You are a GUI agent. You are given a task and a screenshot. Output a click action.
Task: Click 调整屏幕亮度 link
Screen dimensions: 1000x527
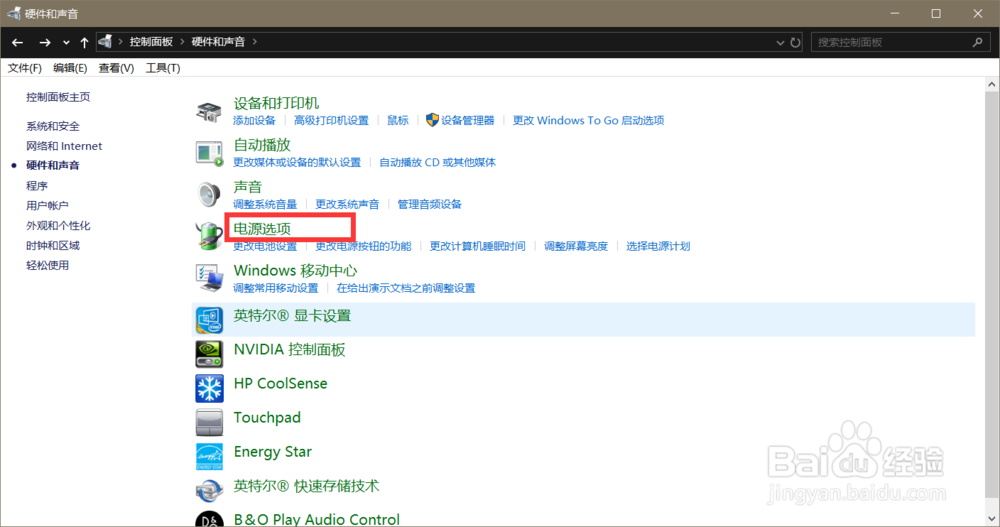pyautogui.click(x=576, y=246)
